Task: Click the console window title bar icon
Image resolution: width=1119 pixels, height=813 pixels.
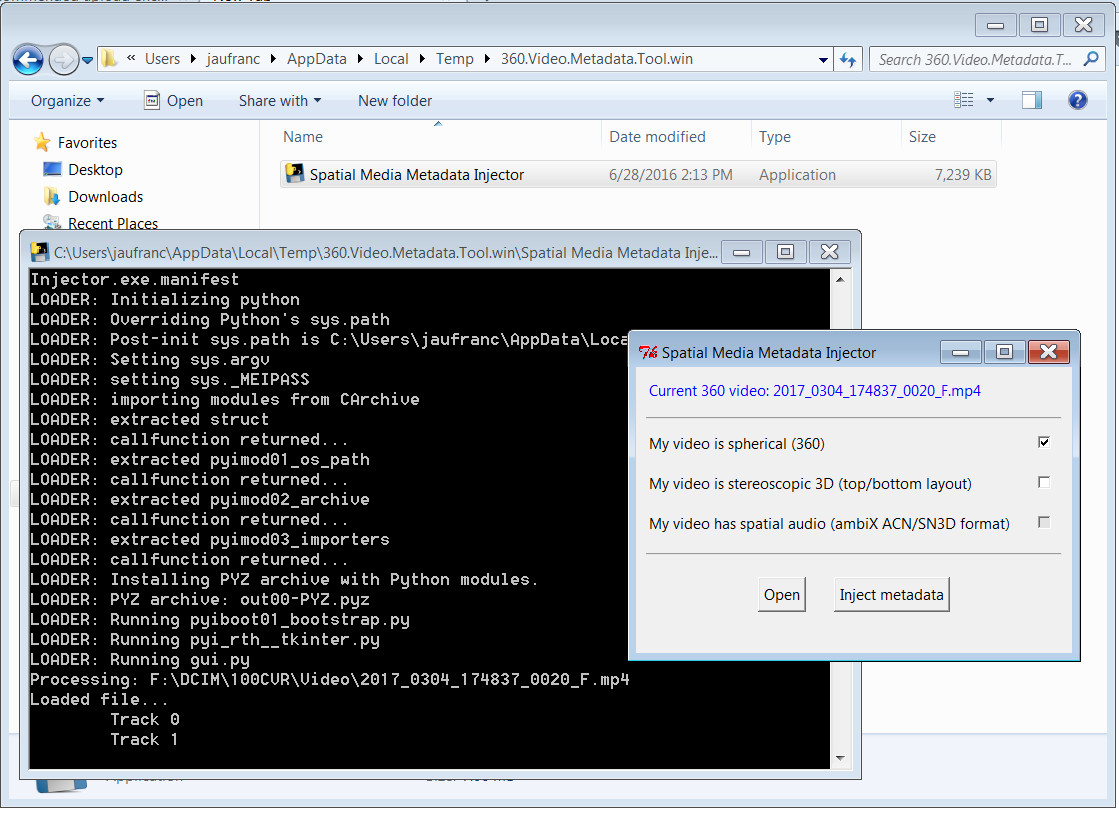Action: pos(40,252)
